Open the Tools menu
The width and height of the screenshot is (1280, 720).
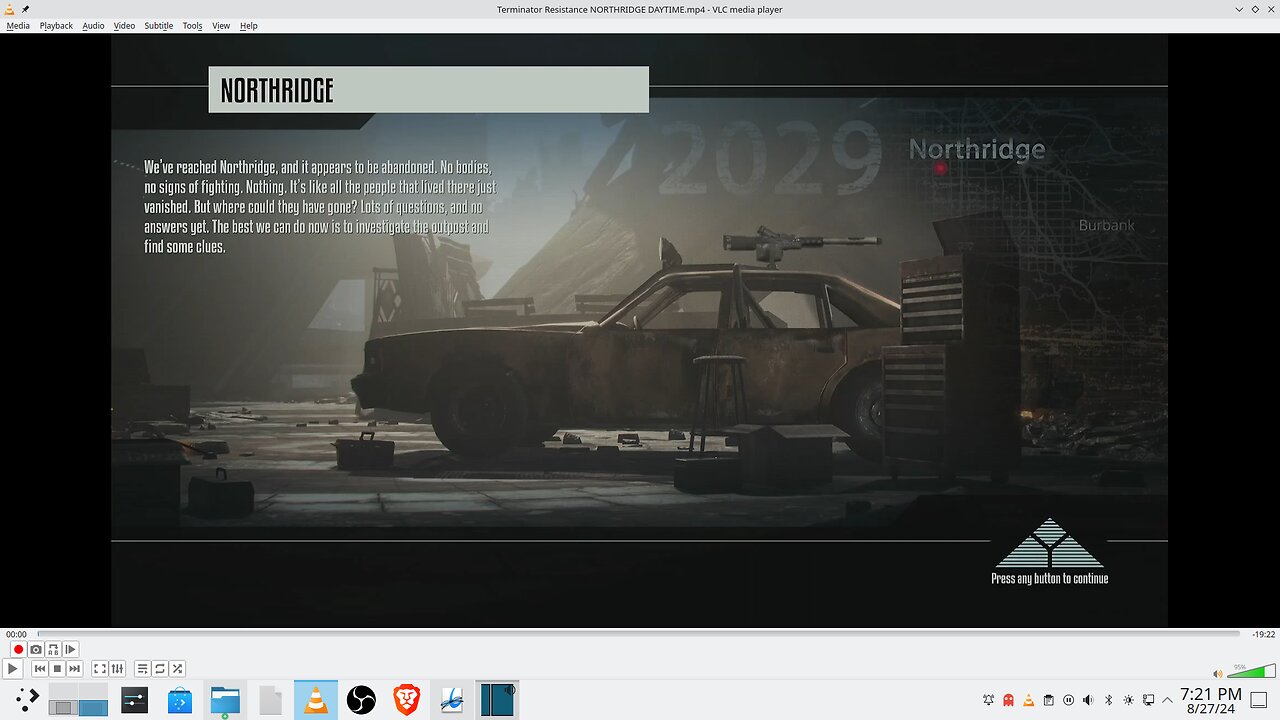(192, 25)
